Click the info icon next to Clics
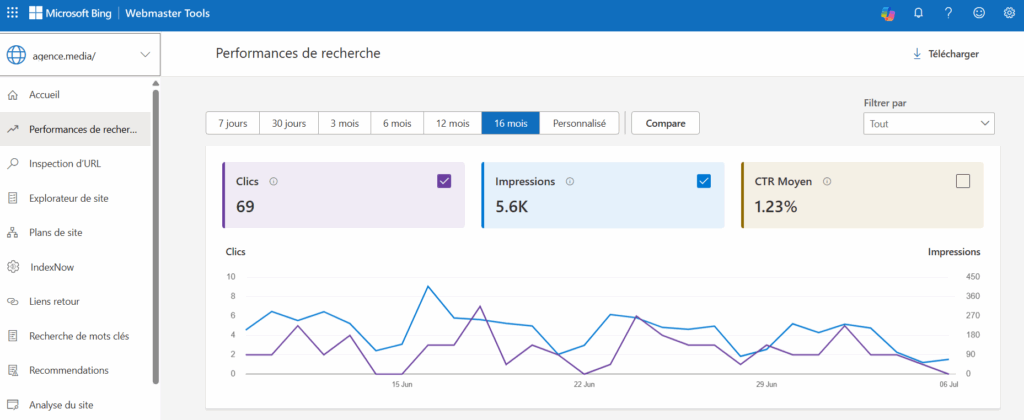1024x420 pixels. 273,182
